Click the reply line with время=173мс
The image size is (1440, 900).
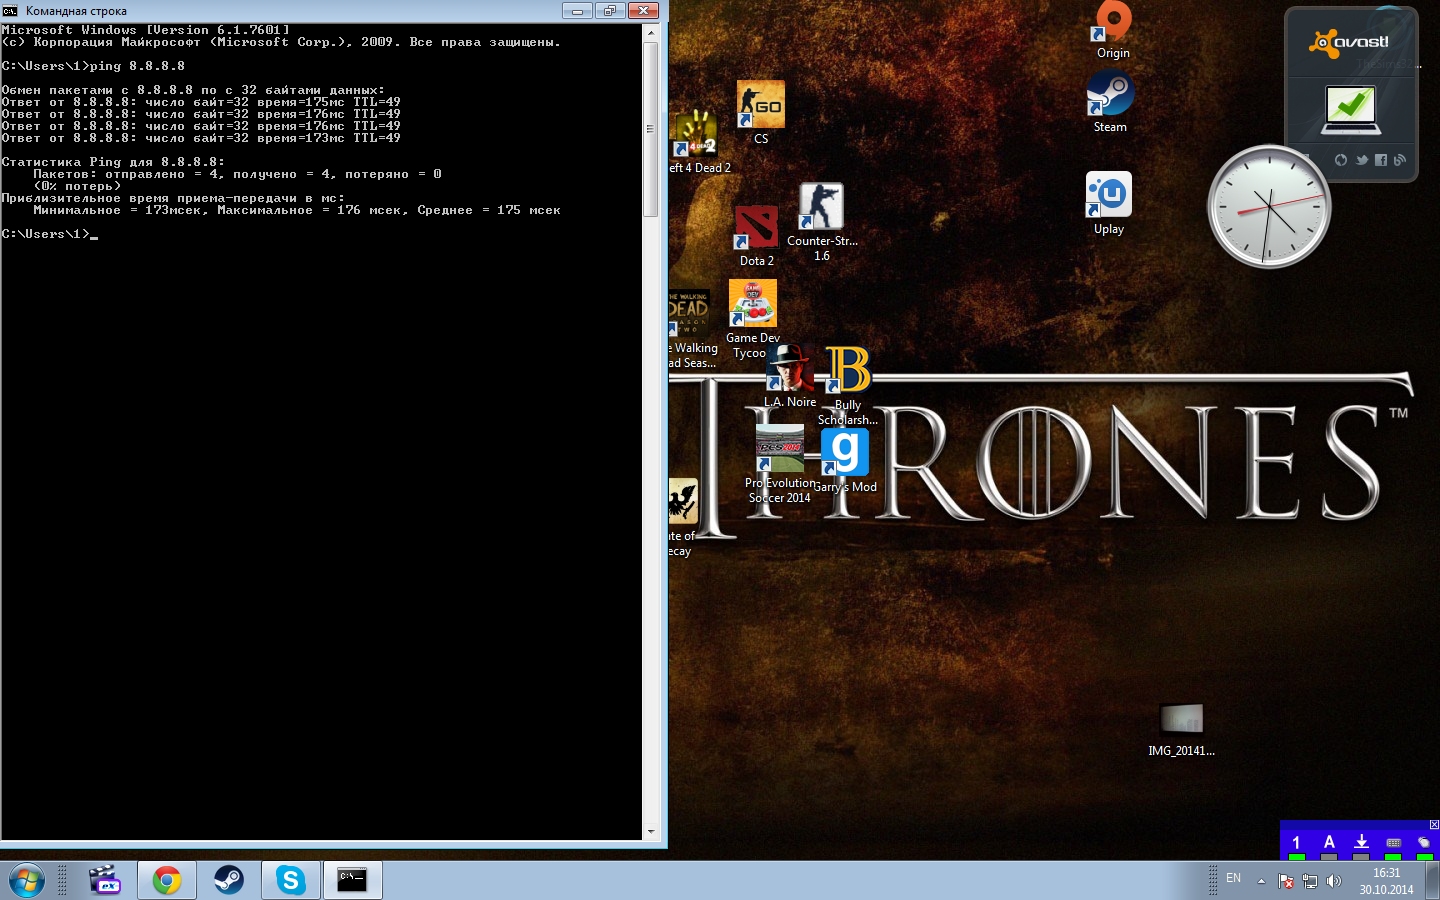(201, 138)
